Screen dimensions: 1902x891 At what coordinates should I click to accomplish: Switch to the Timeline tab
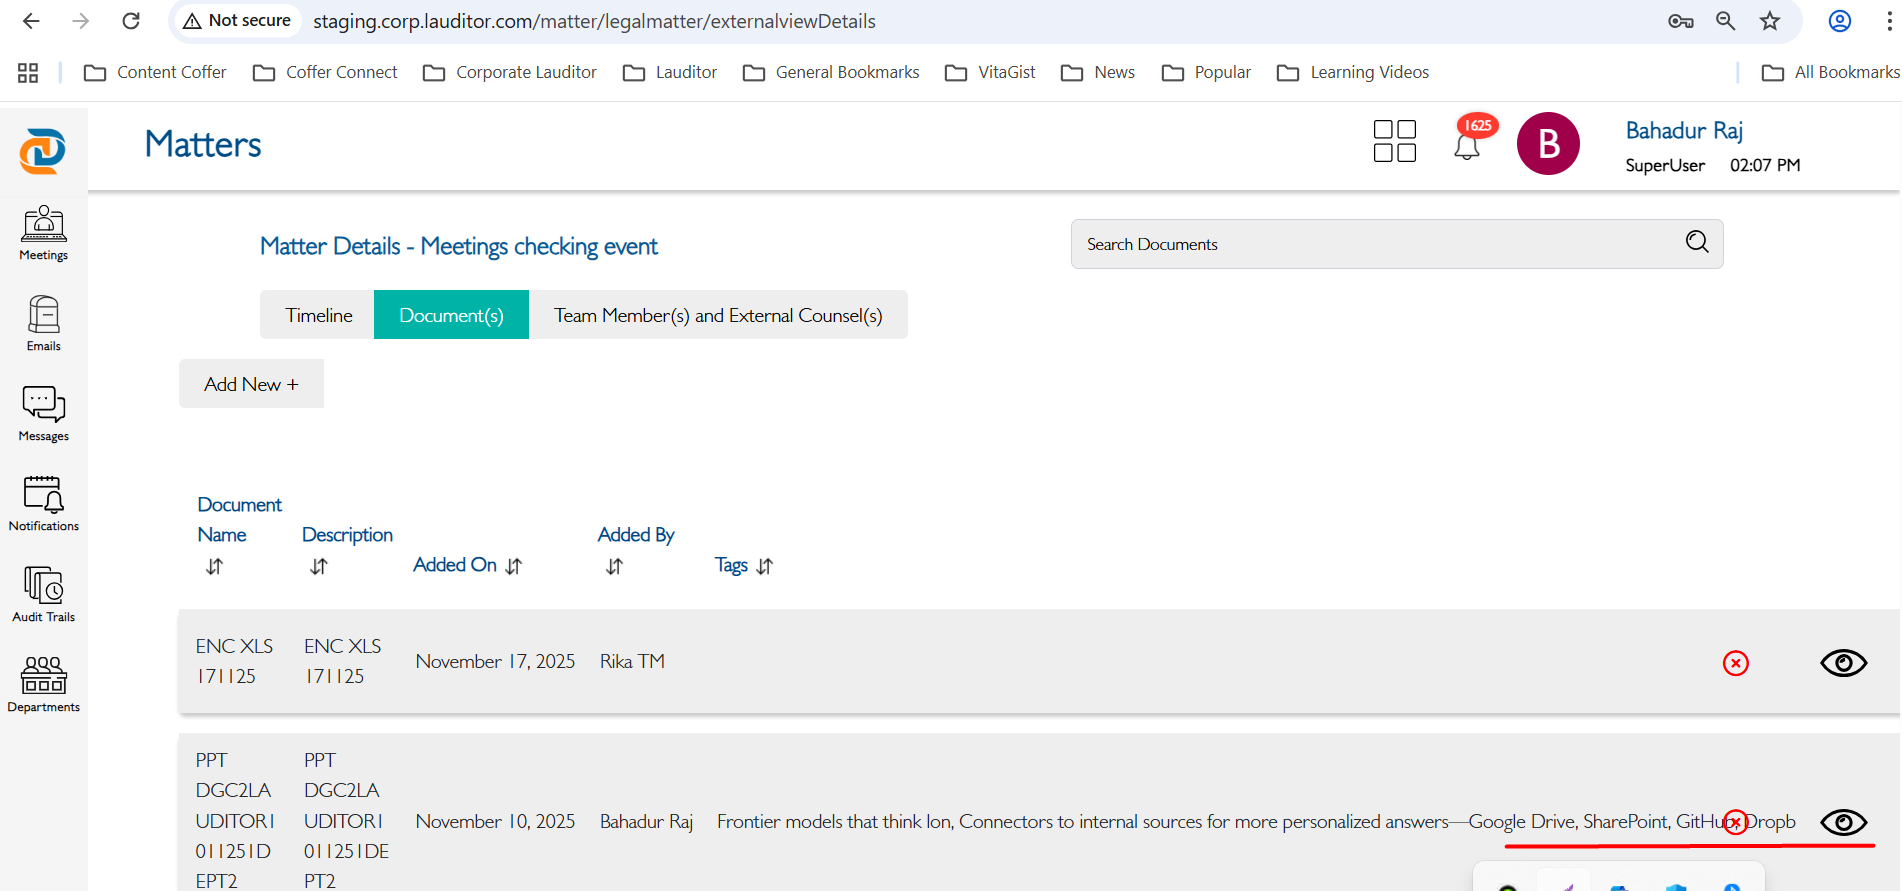coord(318,315)
